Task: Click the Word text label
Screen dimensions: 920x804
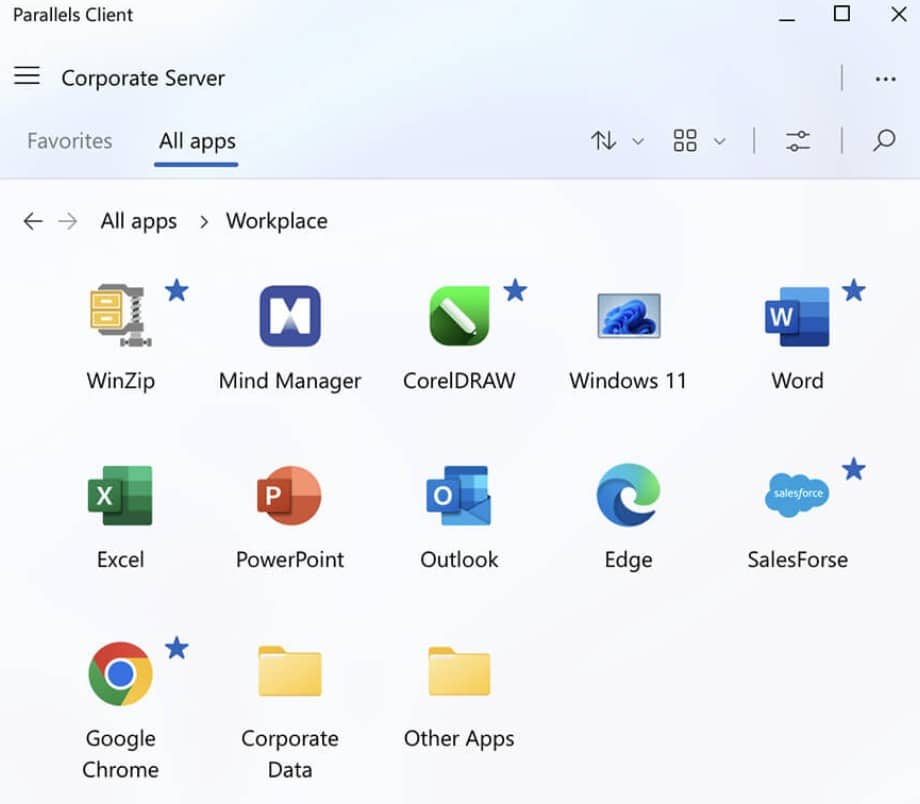Action: [797, 380]
